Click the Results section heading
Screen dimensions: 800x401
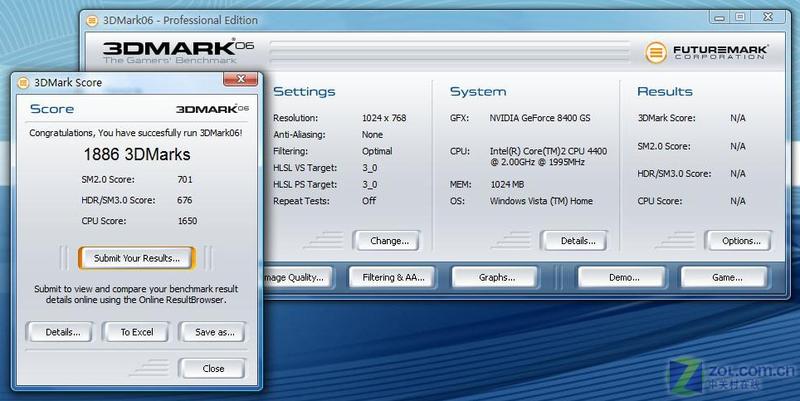665,92
